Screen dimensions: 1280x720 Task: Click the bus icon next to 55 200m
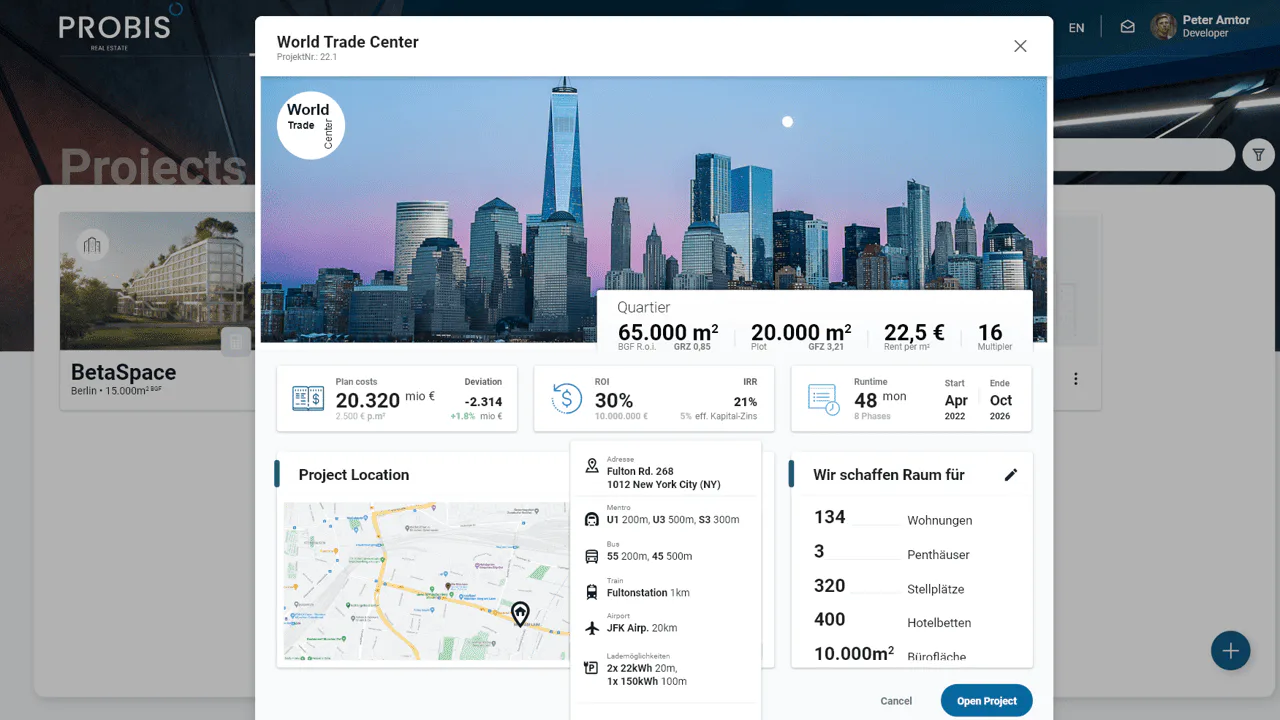tap(592, 556)
